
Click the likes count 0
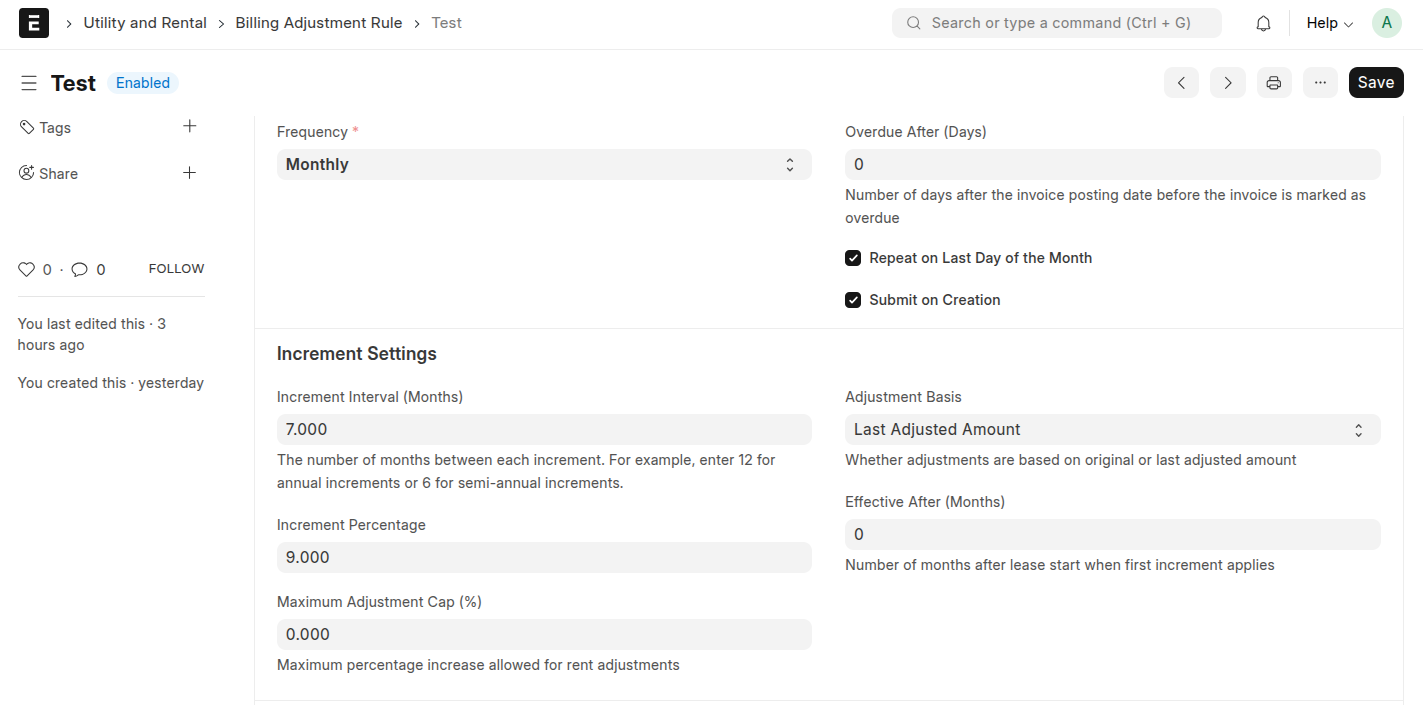pyautogui.click(x=47, y=270)
